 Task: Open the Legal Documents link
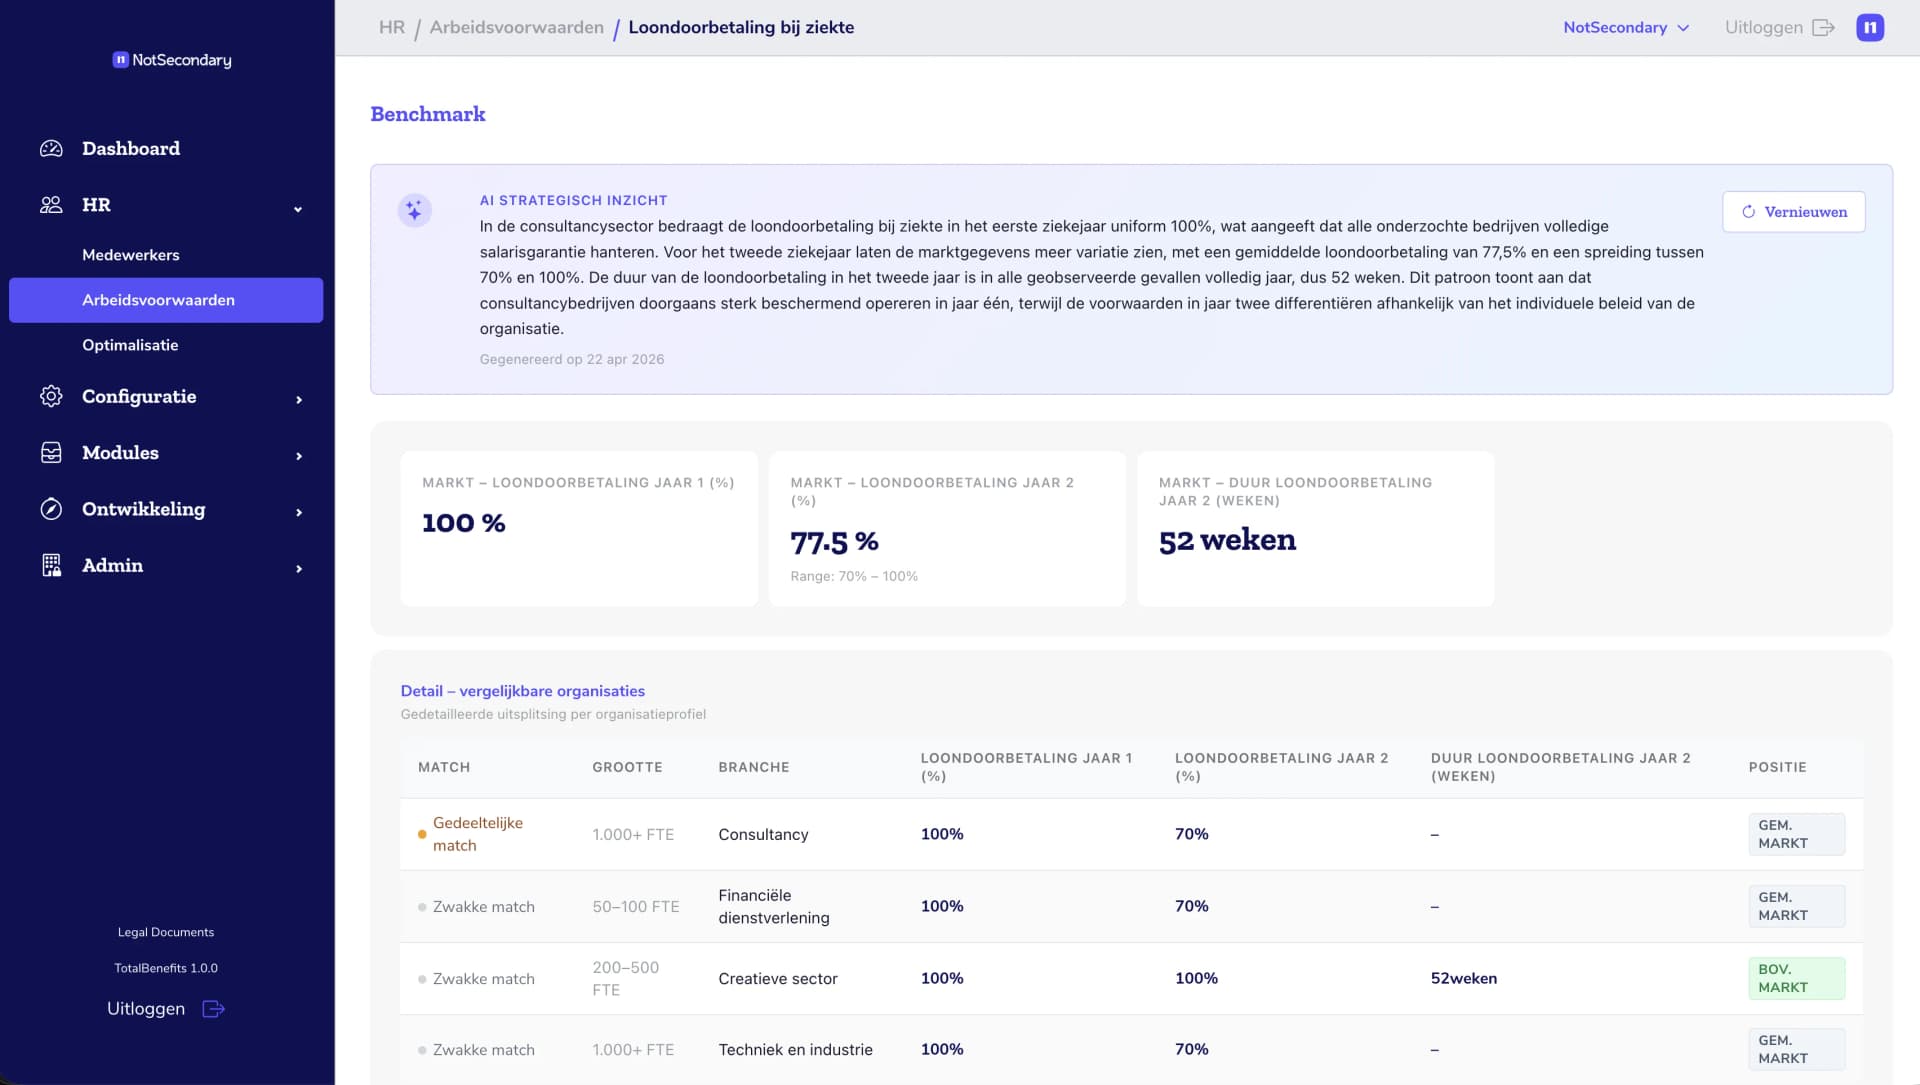coord(166,931)
